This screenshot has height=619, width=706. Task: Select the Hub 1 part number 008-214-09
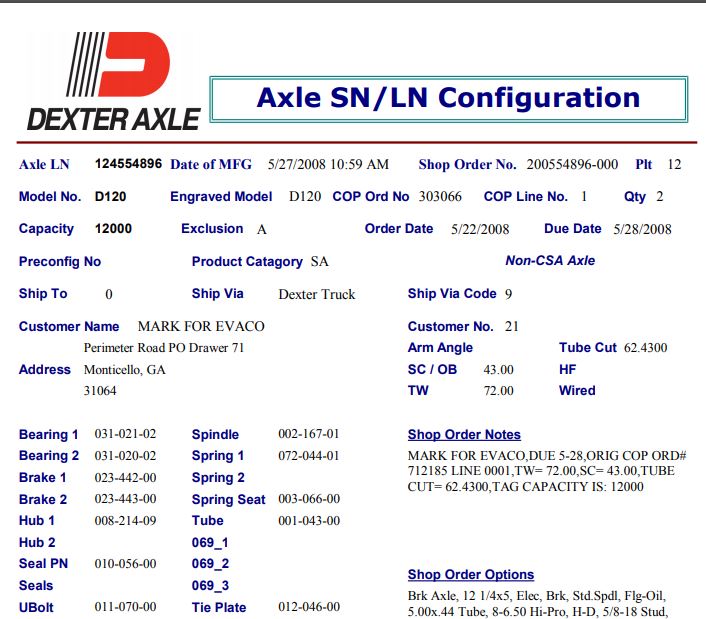coord(125,521)
